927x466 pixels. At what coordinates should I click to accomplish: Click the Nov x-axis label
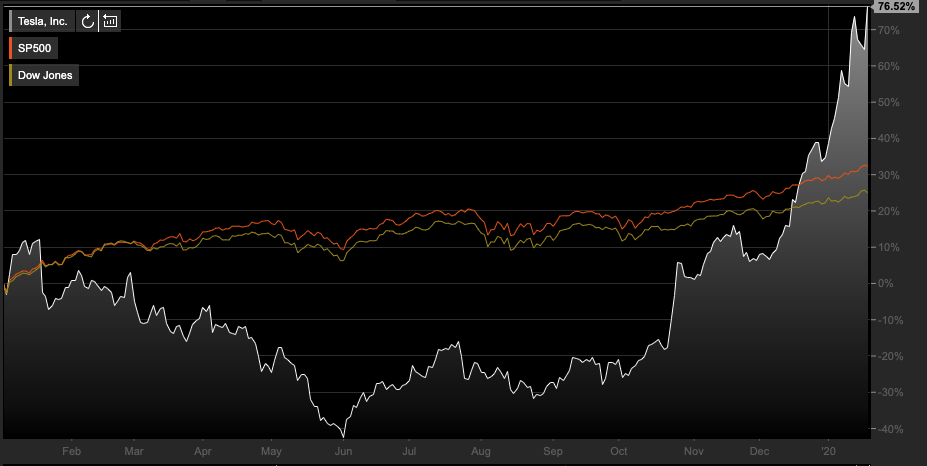click(x=694, y=451)
